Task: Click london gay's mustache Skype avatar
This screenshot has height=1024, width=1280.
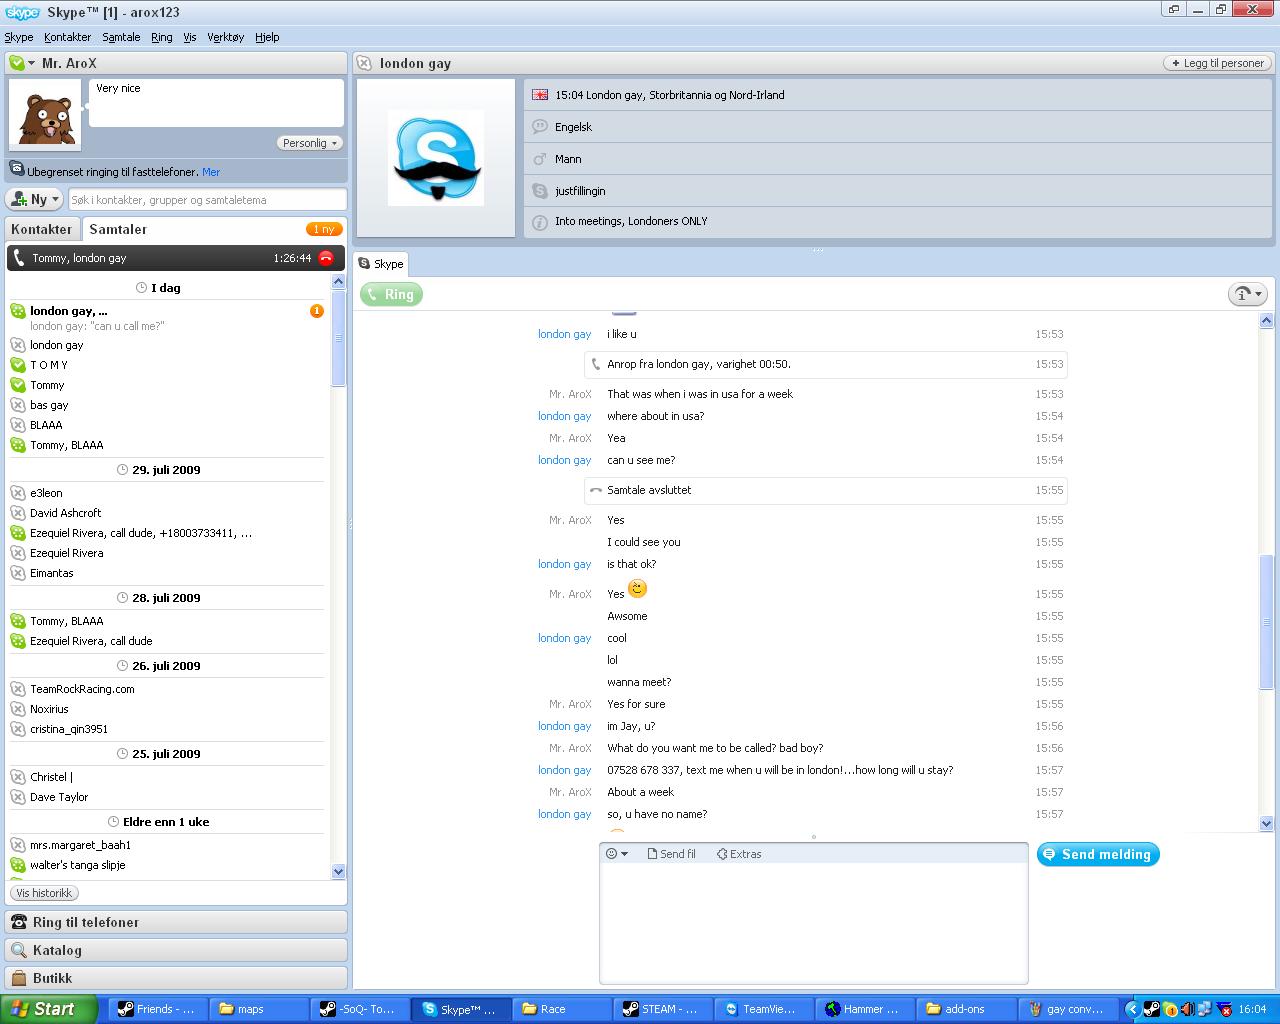Action: 436,158
